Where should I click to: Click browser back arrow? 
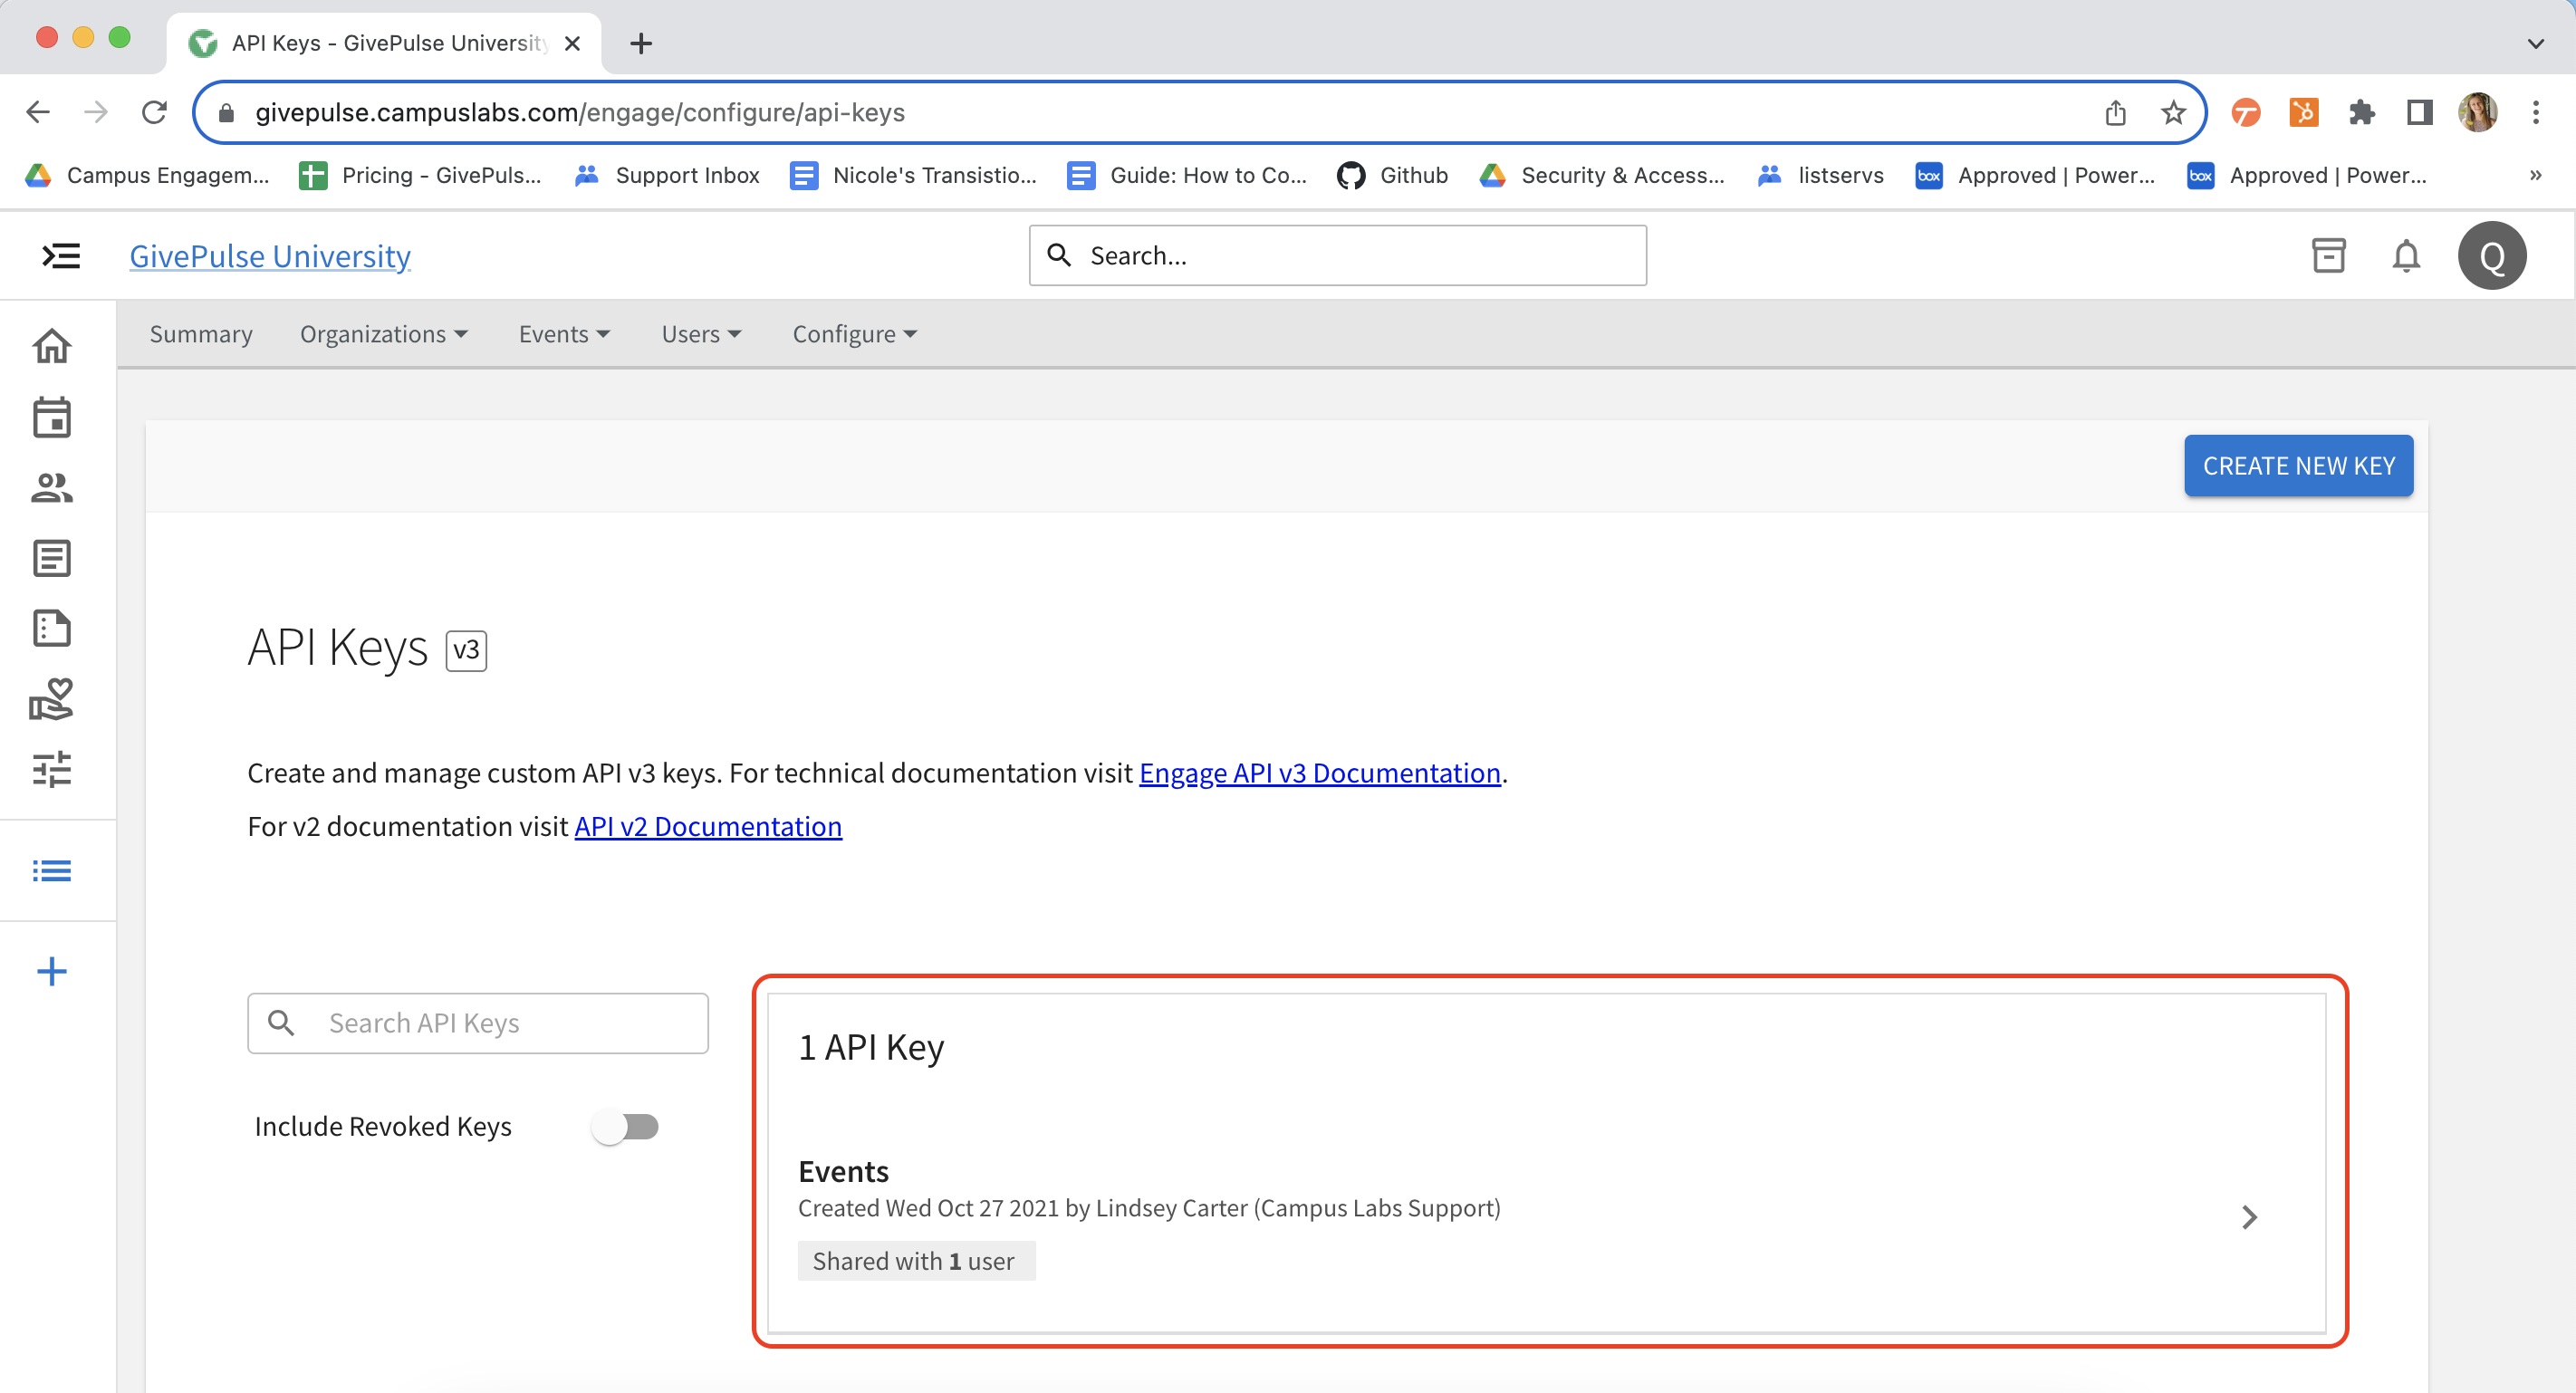click(x=38, y=112)
